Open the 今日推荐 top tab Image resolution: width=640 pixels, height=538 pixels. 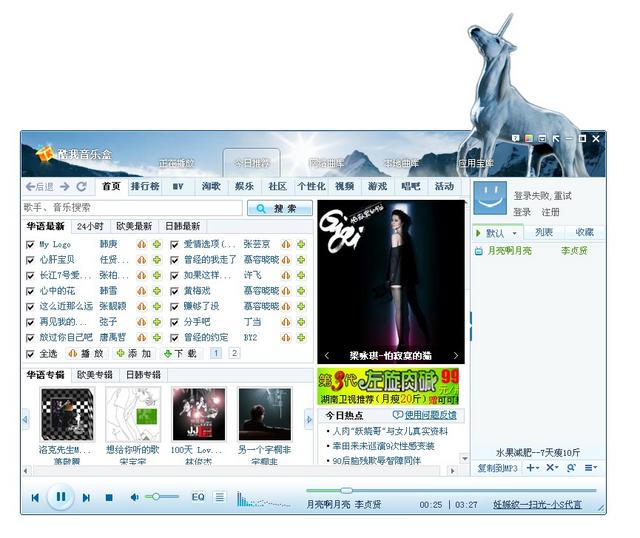point(252,163)
